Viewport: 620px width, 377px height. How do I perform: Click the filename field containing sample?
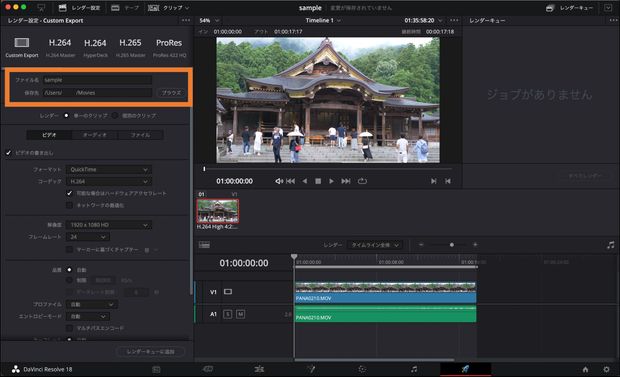[97, 80]
